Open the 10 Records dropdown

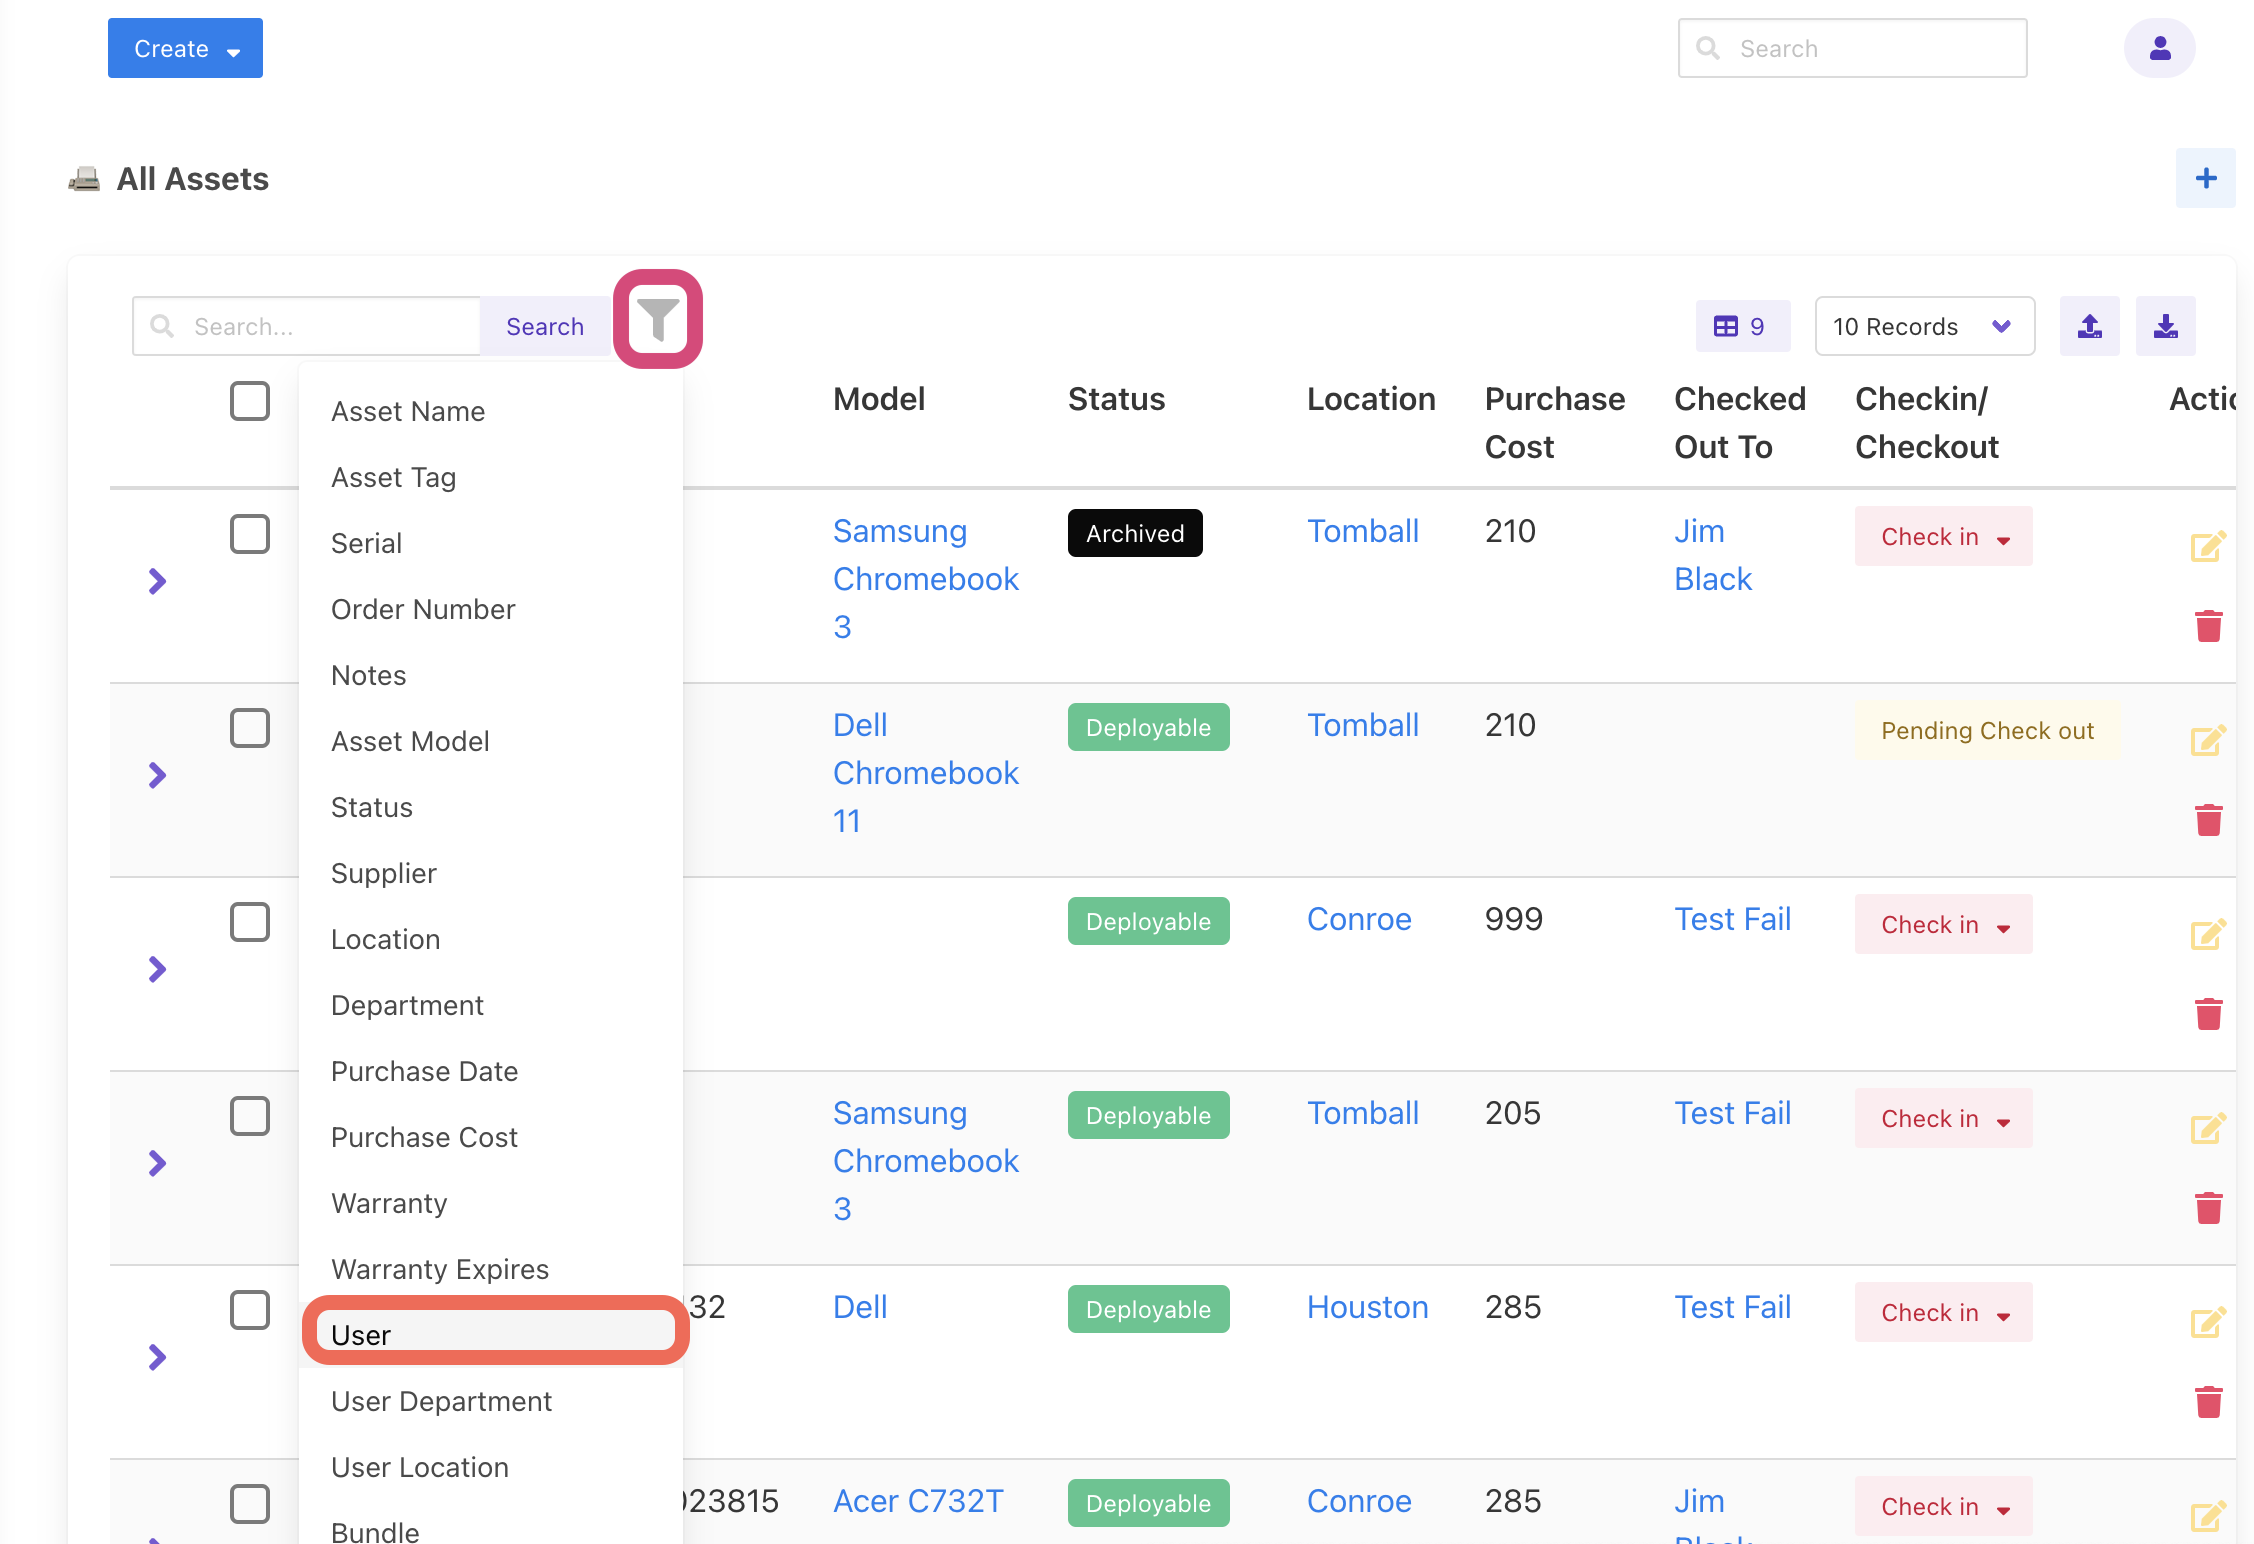point(1923,326)
